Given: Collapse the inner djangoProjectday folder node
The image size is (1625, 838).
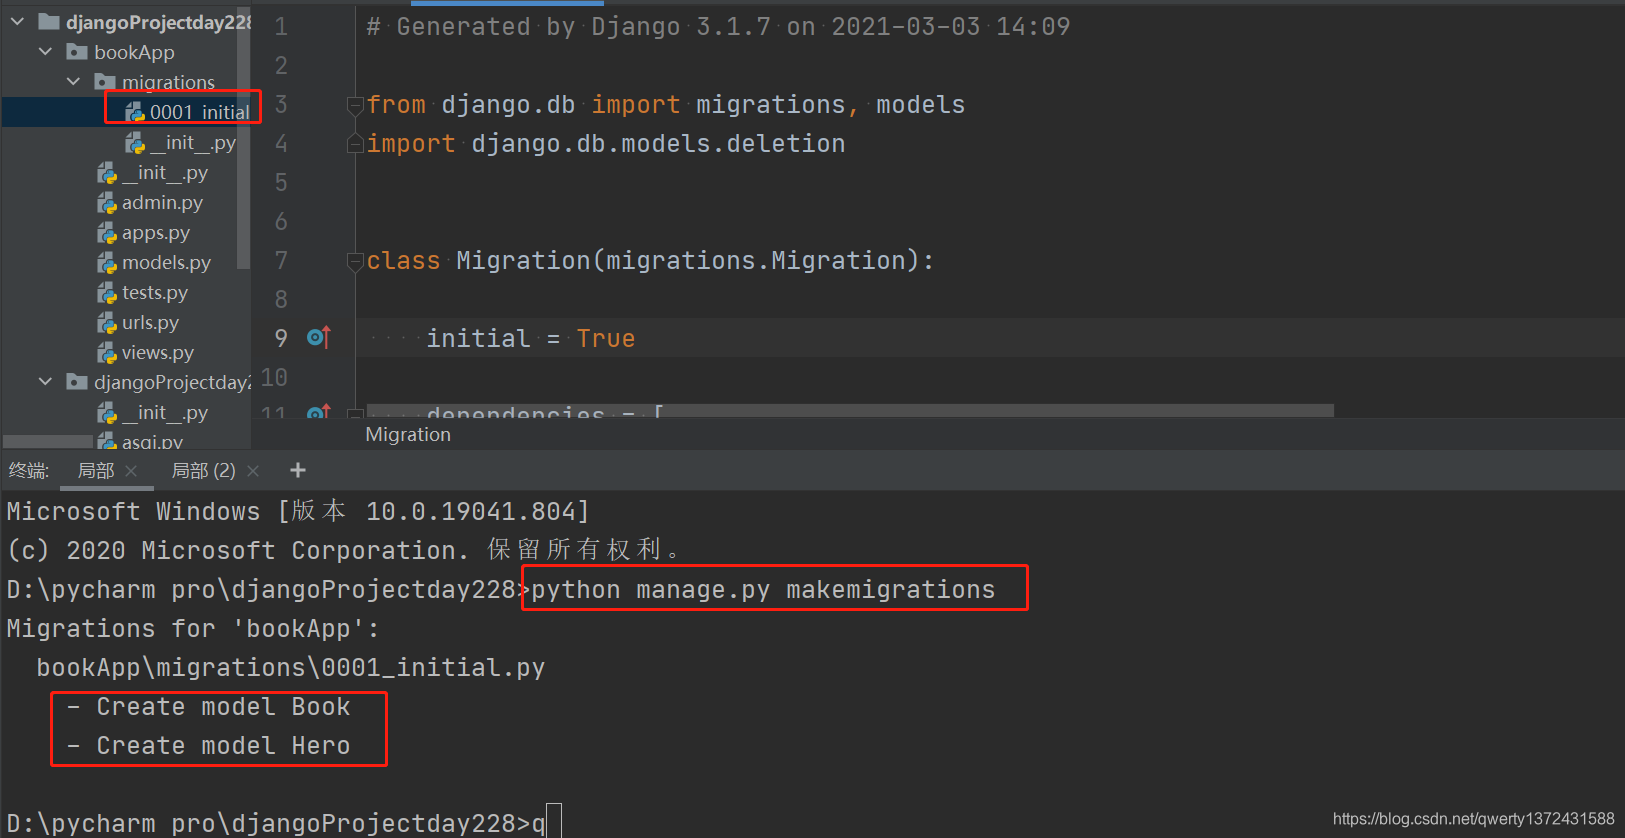Looking at the screenshot, I should point(45,381).
